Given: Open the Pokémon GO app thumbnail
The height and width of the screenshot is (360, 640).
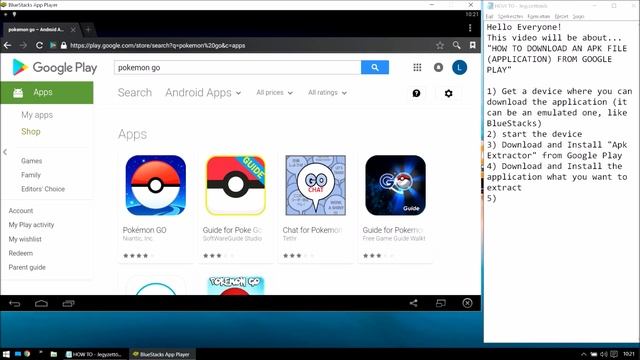Looking at the screenshot, I should tap(156, 185).
